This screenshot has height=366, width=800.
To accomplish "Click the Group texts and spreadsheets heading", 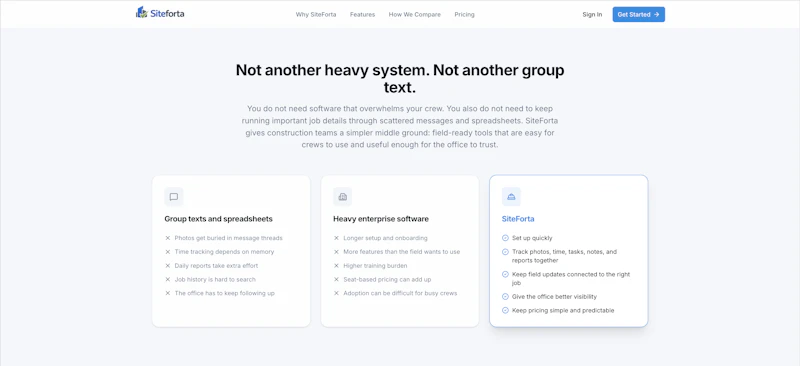I will [x=218, y=219].
